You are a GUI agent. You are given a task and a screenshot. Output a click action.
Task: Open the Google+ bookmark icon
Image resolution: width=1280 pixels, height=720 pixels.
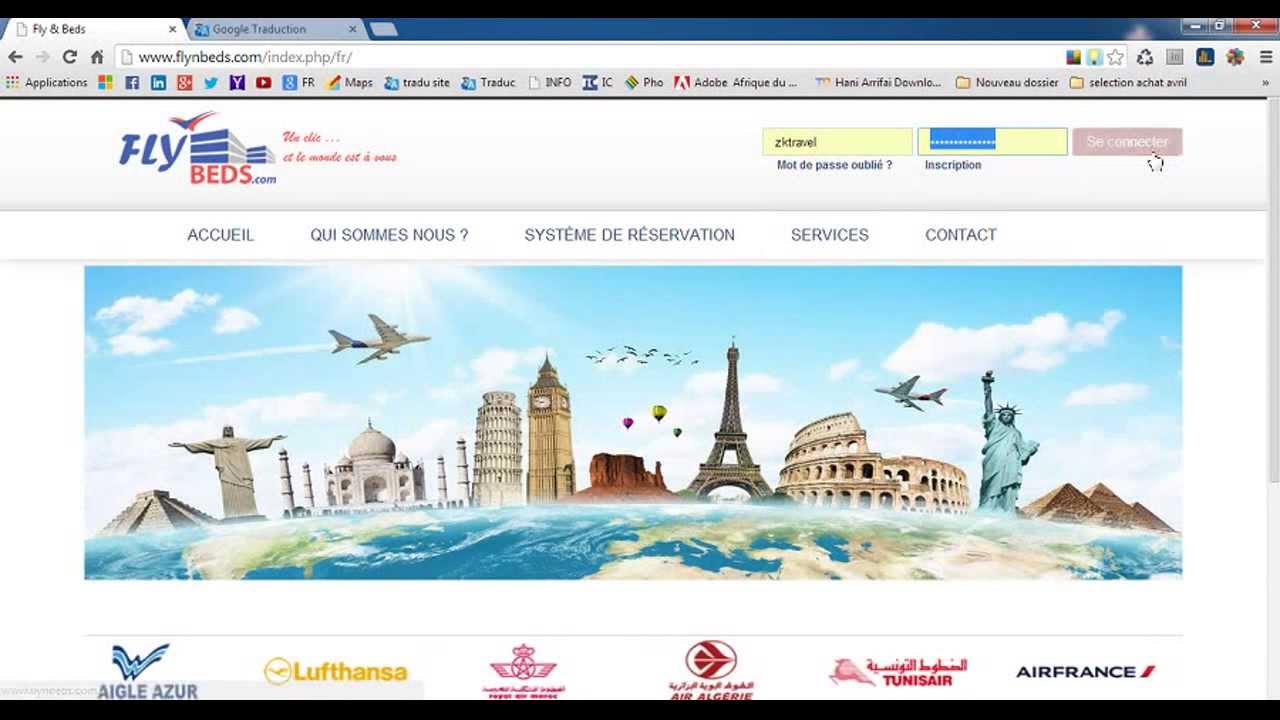pos(184,83)
